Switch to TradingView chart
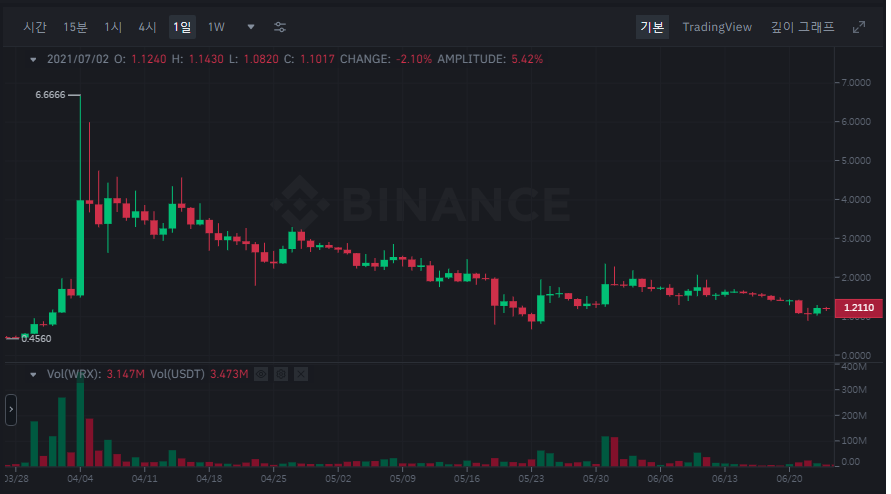The height and width of the screenshot is (494, 891). 717,27
